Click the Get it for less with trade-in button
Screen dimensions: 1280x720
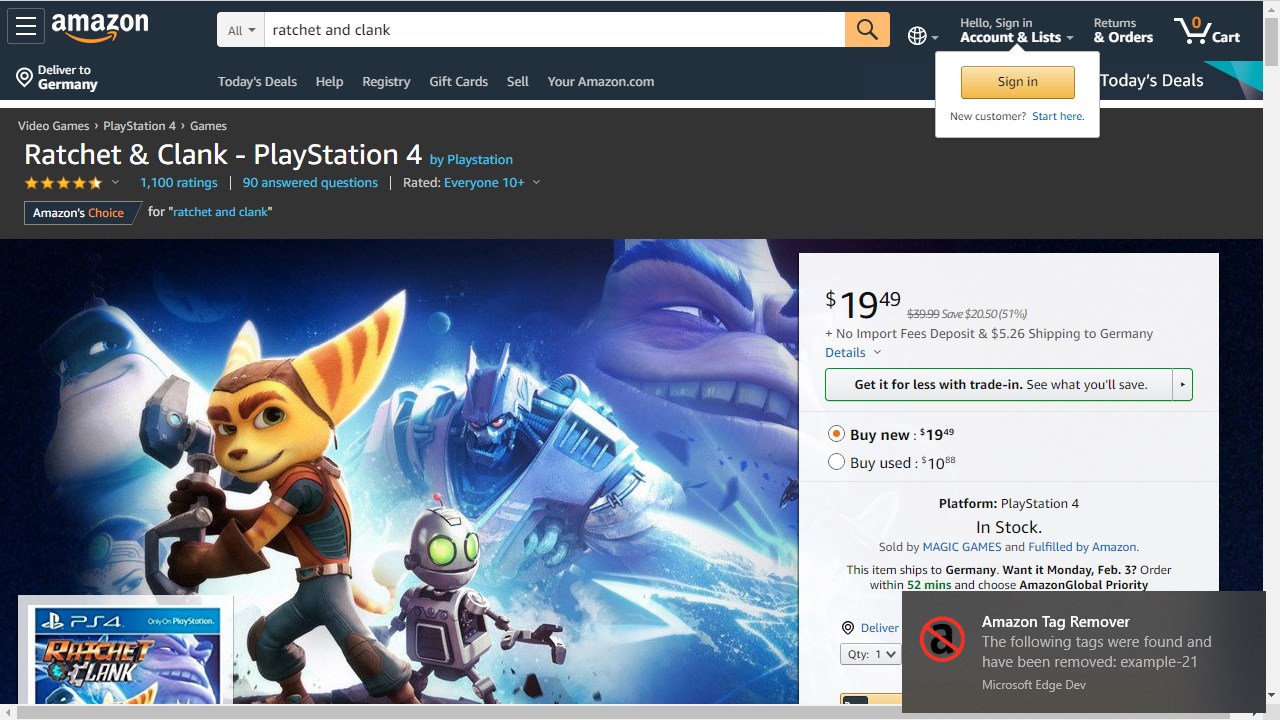pos(998,384)
